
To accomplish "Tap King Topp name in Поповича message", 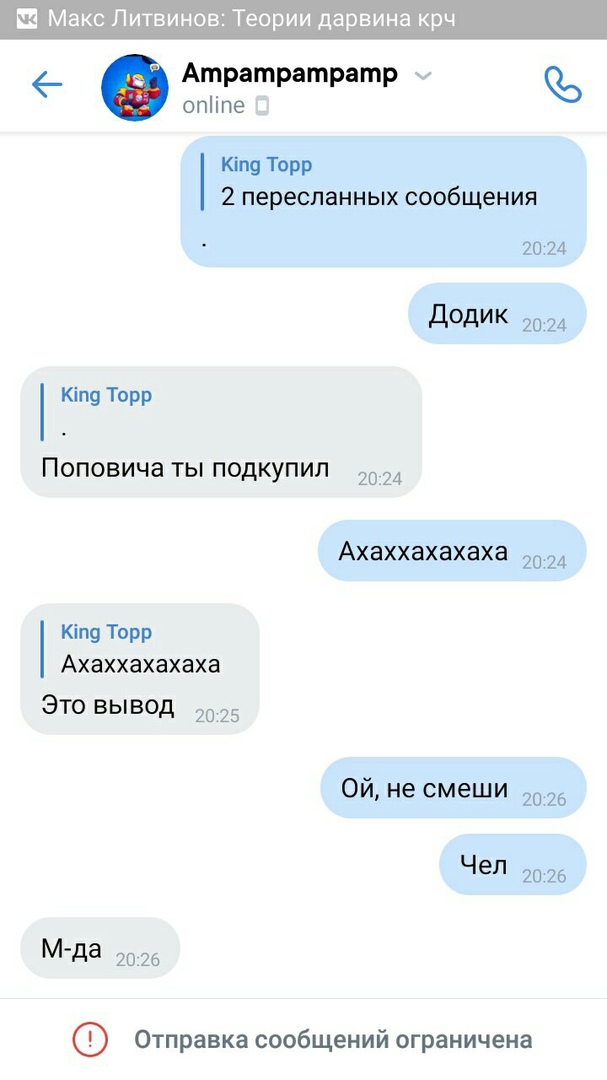I will 106,395.
